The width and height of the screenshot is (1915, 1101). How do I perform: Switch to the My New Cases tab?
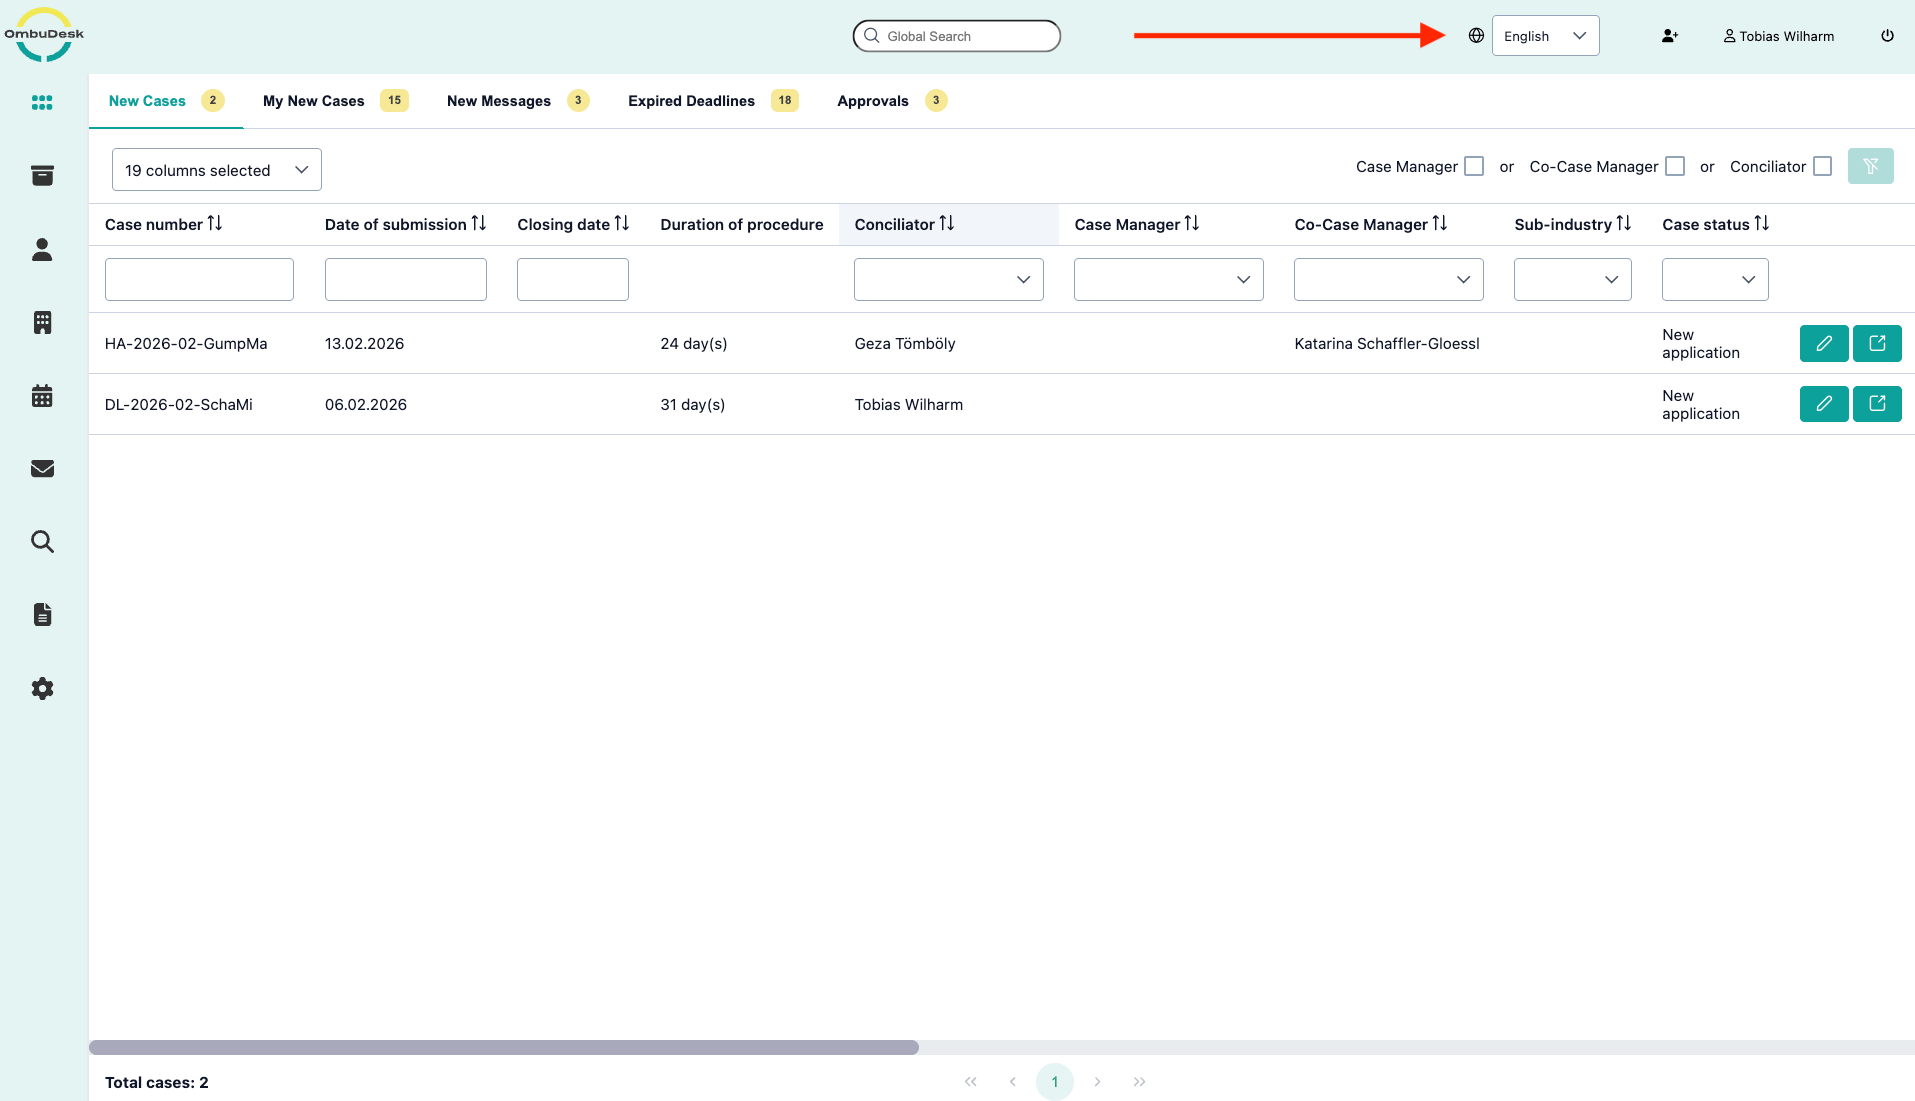[x=314, y=101]
